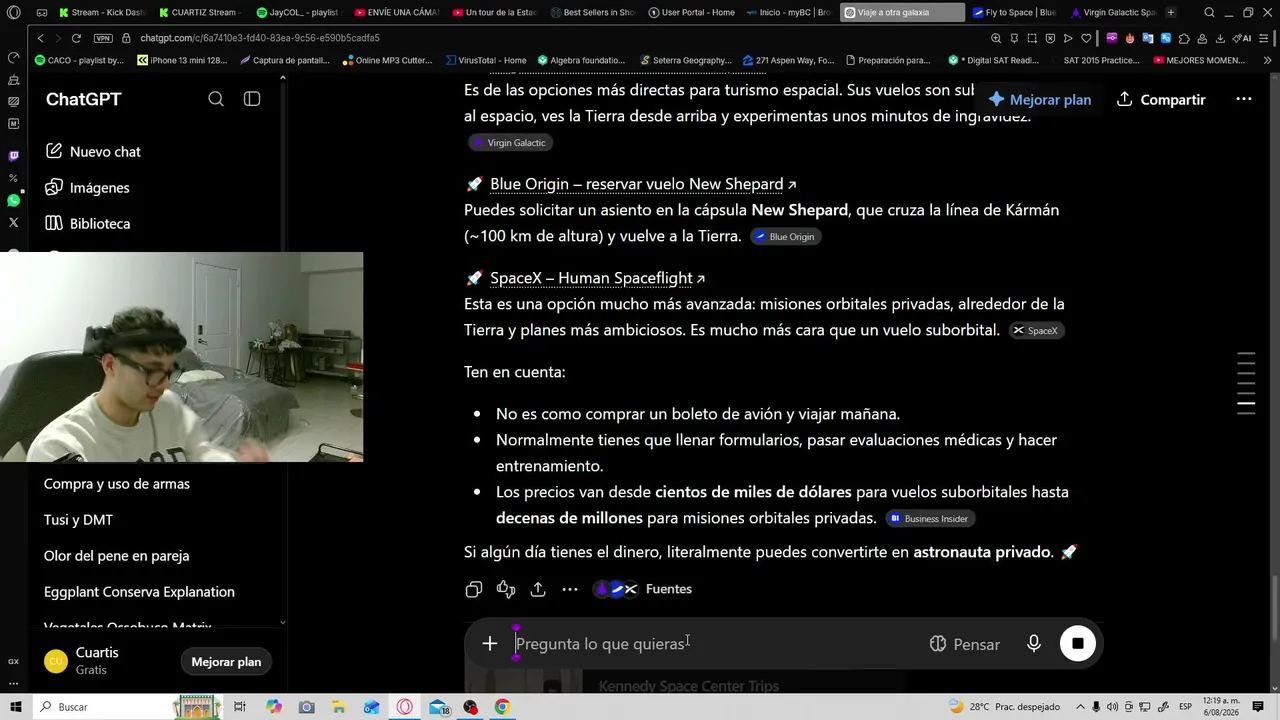This screenshot has height=720, width=1280.
Task: Open Google Chrome from the taskbar
Action: tap(502, 707)
